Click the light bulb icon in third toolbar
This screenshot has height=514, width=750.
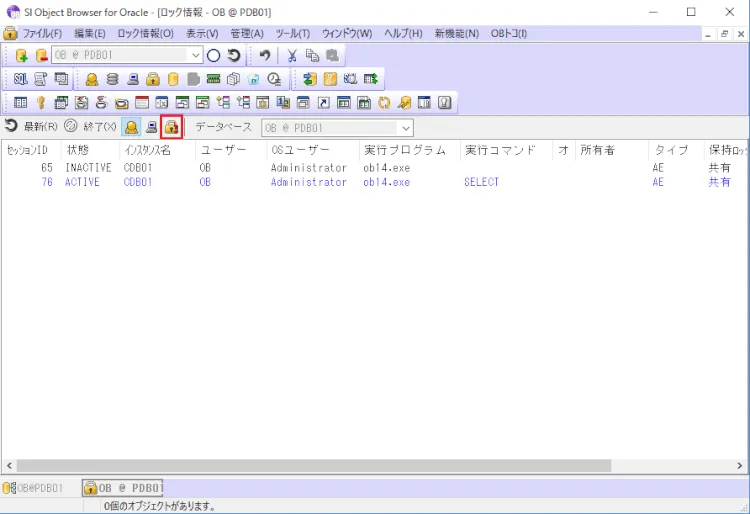[445, 102]
